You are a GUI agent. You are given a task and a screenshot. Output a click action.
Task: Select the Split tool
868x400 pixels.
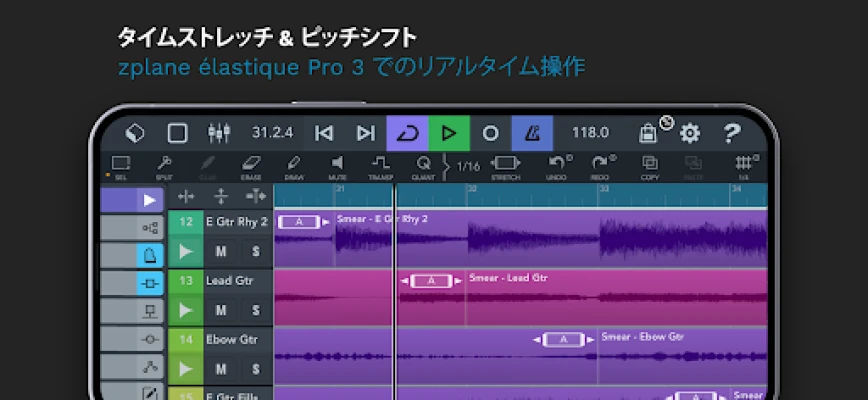point(164,164)
